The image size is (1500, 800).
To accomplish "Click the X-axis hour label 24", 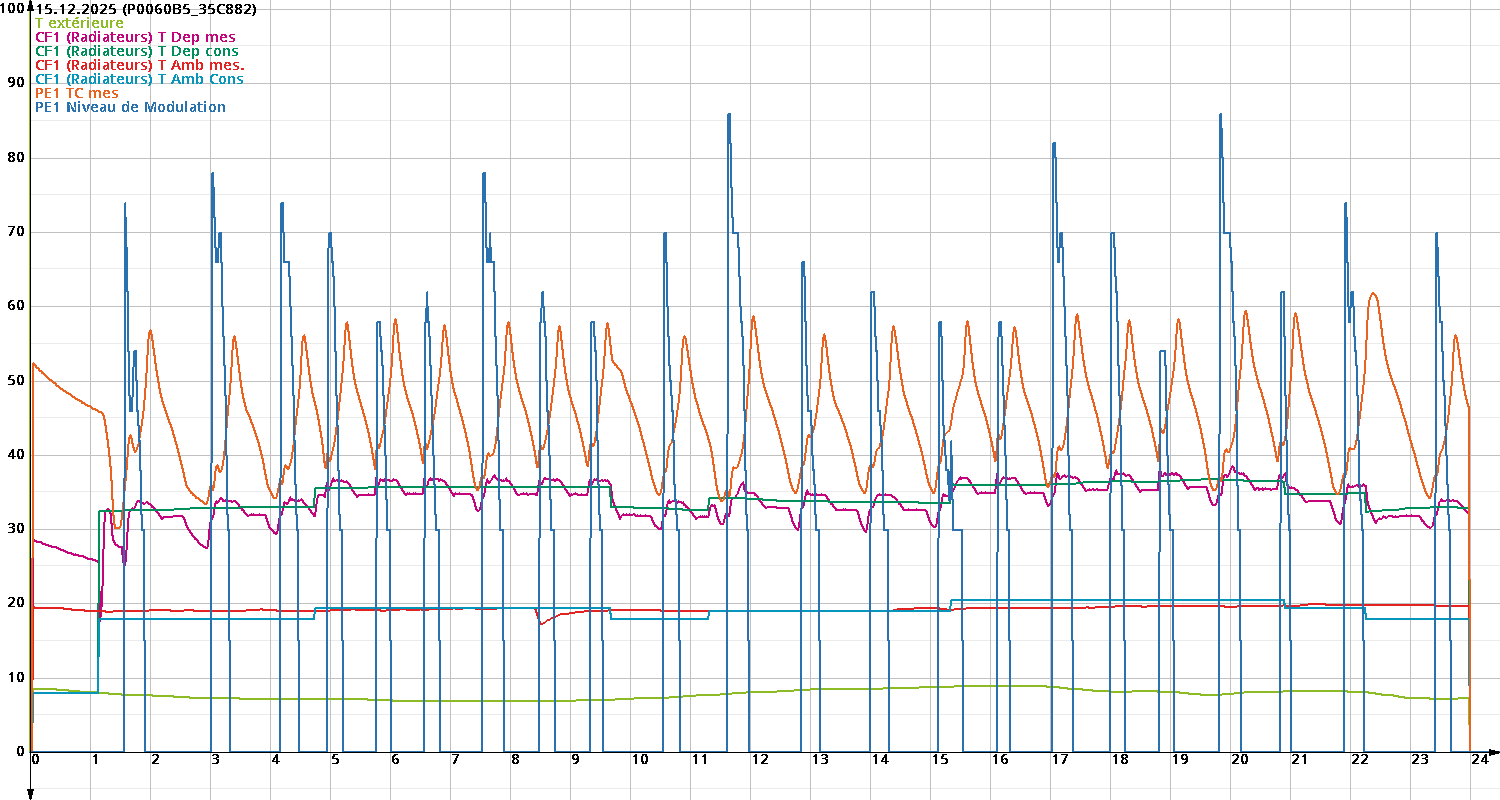I will (x=1480, y=760).
